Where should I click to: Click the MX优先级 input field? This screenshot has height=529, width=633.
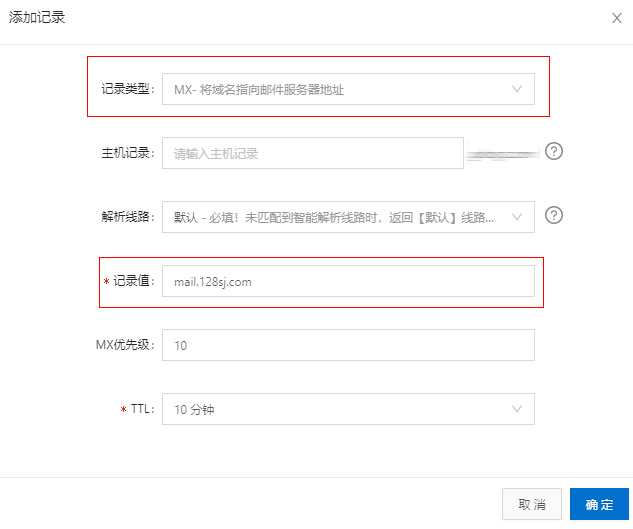[x=348, y=345]
